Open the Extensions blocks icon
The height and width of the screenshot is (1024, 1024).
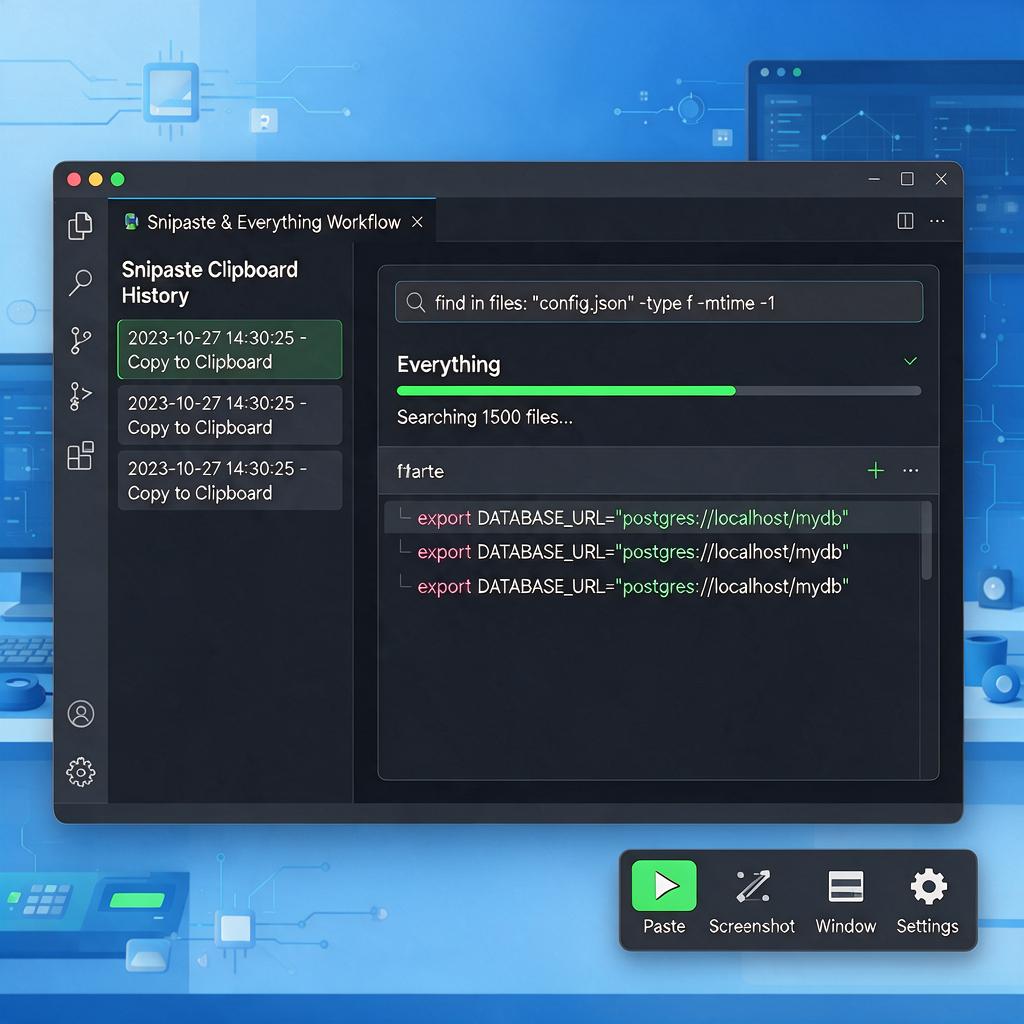point(80,455)
